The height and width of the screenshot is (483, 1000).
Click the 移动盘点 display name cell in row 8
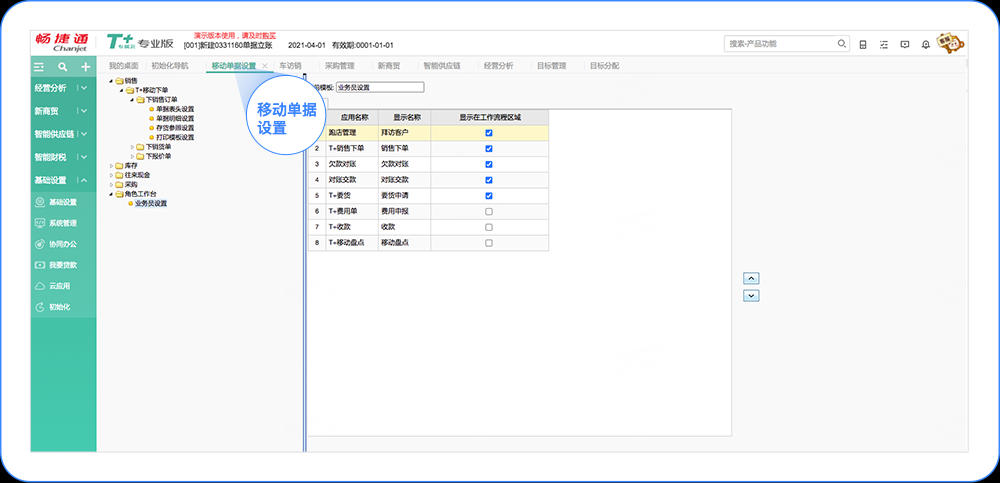tap(404, 243)
